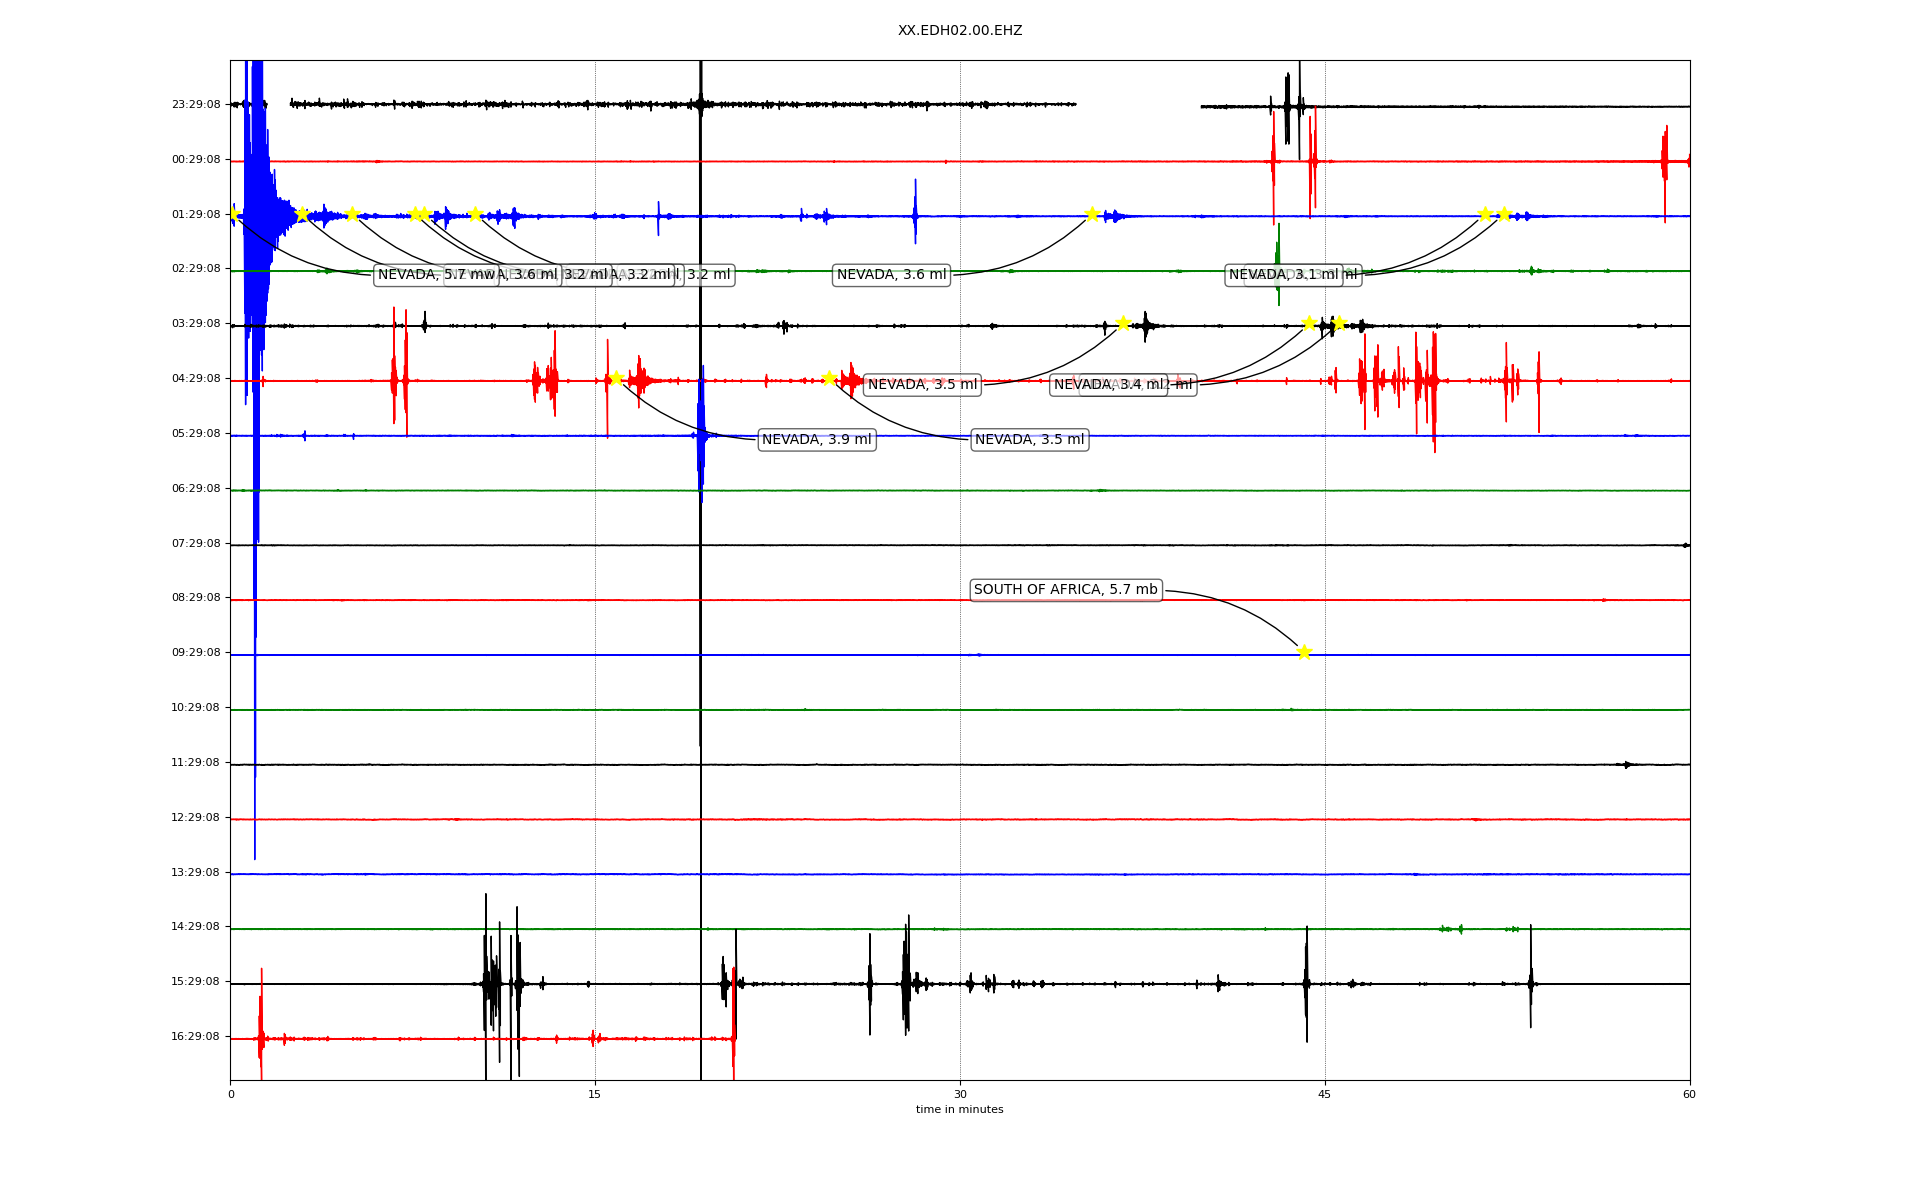Click the 15-minute tick label on the x-axis
The width and height of the screenshot is (1920, 1200).
[595, 1095]
